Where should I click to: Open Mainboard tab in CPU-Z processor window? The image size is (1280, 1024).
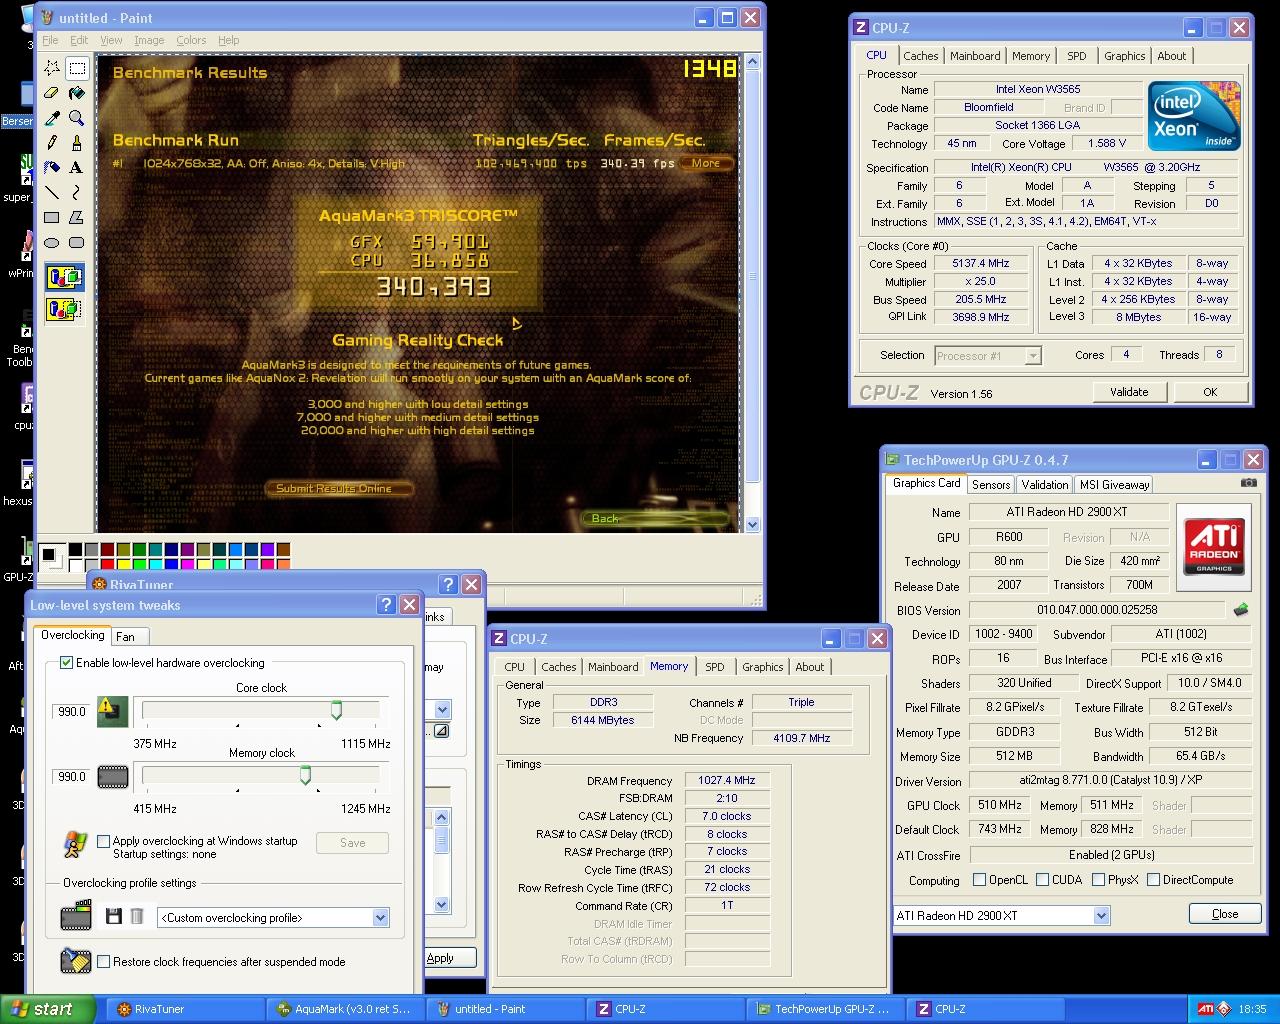pos(975,56)
